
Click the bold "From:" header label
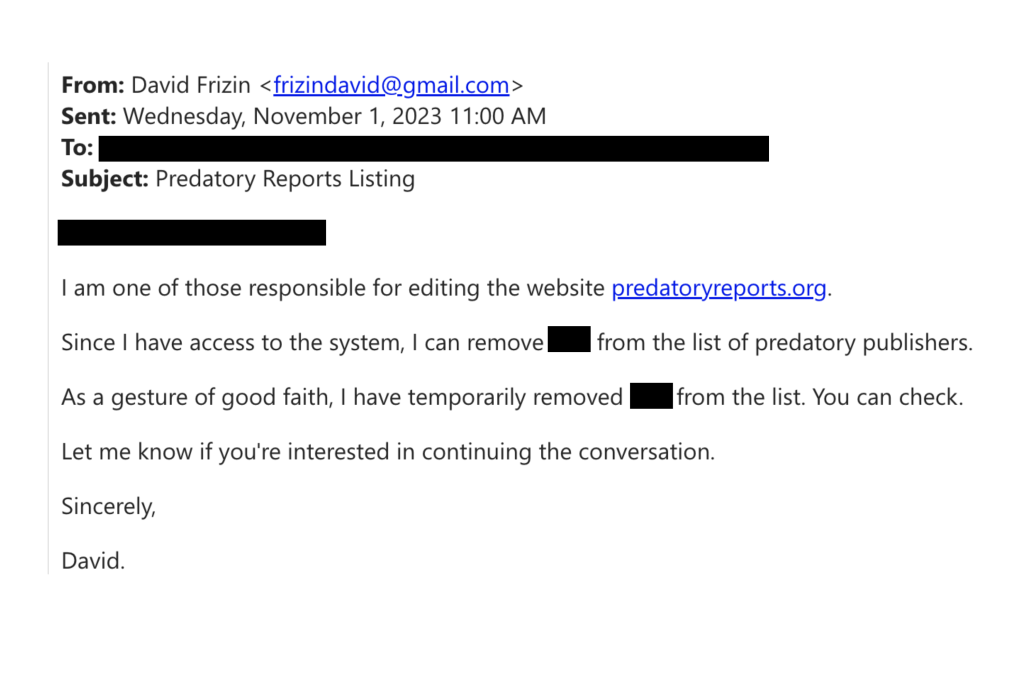(x=92, y=85)
